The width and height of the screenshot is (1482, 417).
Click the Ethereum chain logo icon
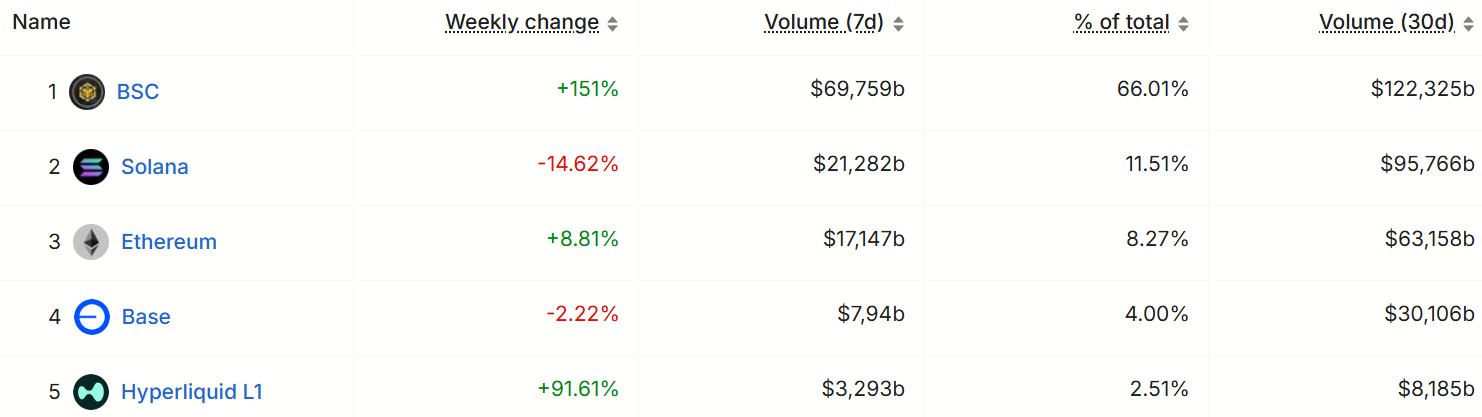pyautogui.click(x=91, y=242)
